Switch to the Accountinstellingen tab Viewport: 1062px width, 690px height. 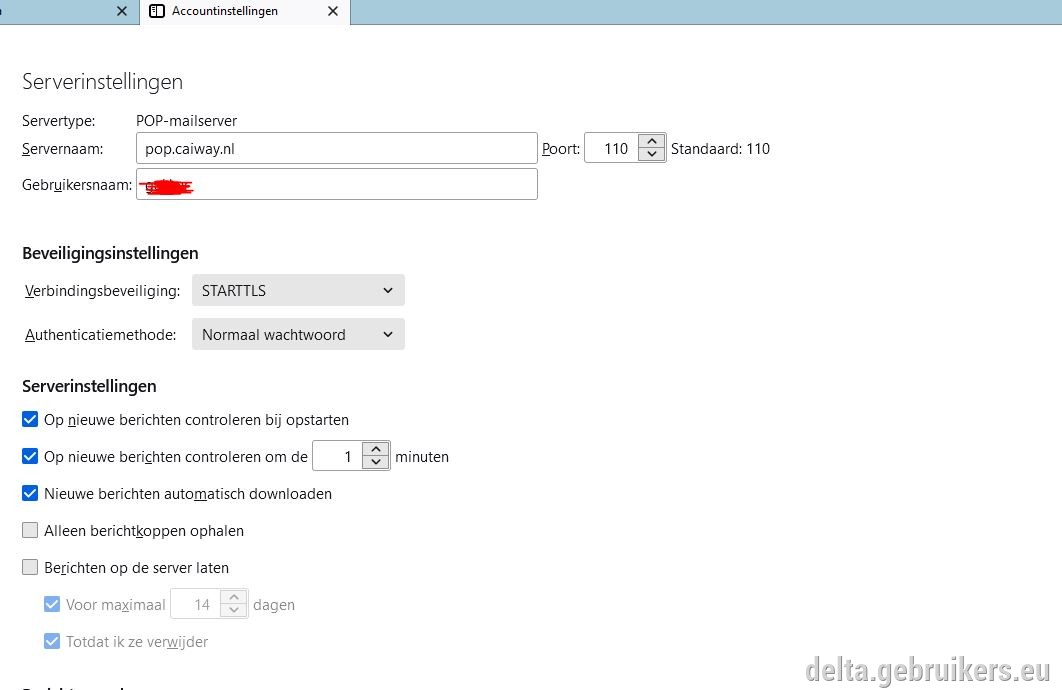245,12
